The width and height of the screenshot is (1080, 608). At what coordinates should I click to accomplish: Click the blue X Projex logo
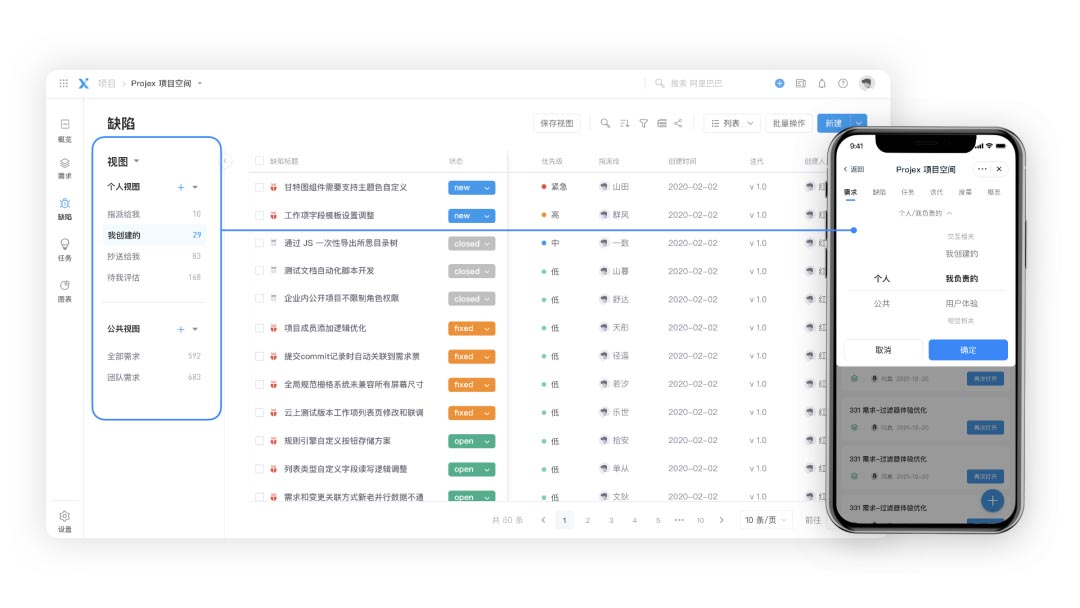83,83
